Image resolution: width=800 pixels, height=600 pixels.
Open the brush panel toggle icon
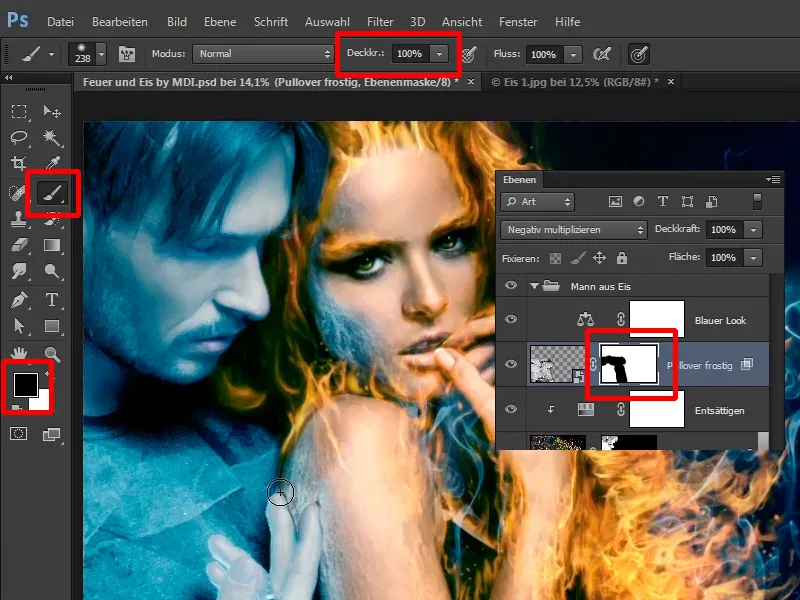(127, 54)
